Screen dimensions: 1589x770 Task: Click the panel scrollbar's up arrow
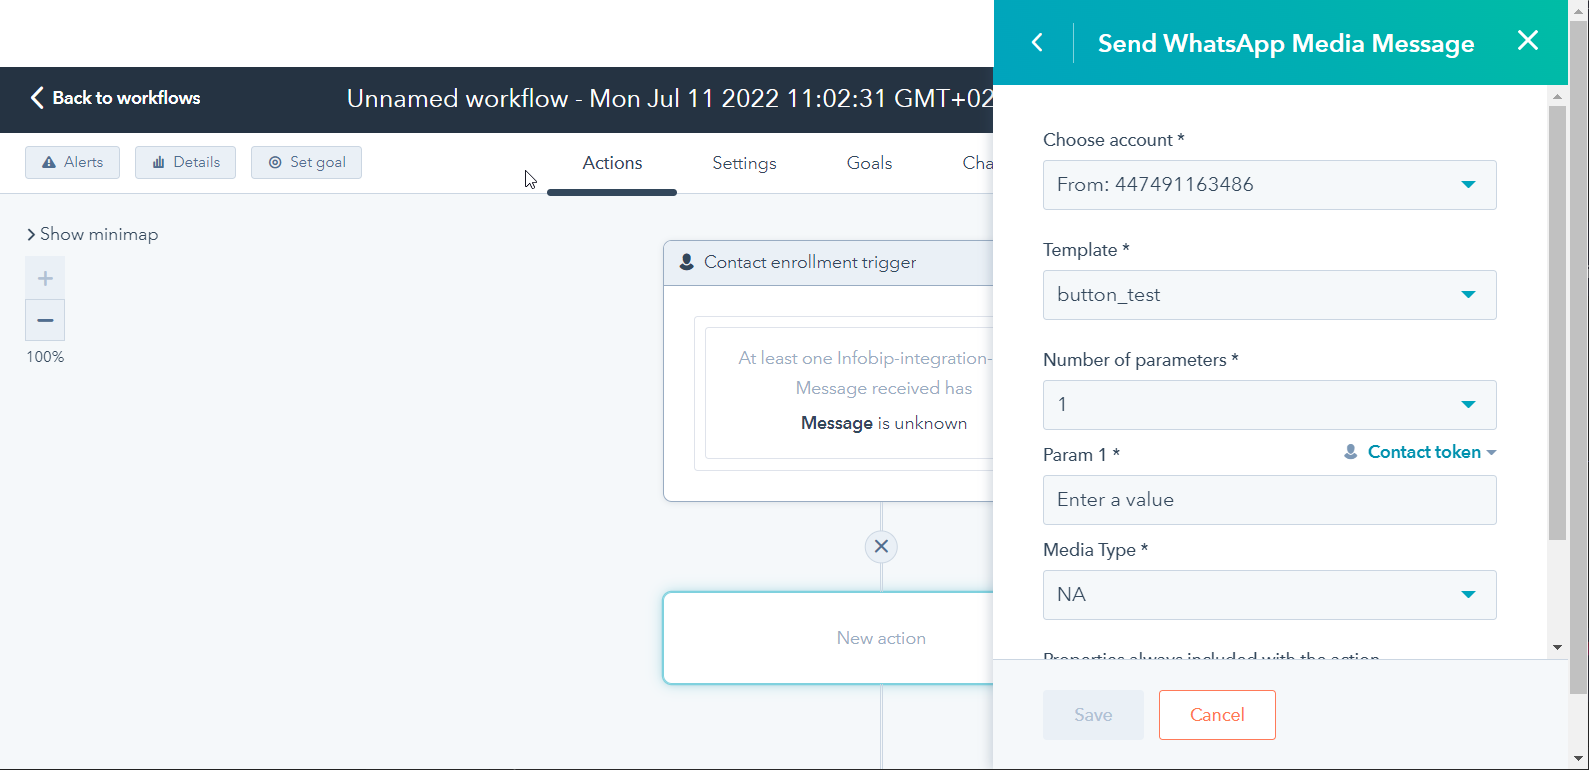click(1557, 96)
